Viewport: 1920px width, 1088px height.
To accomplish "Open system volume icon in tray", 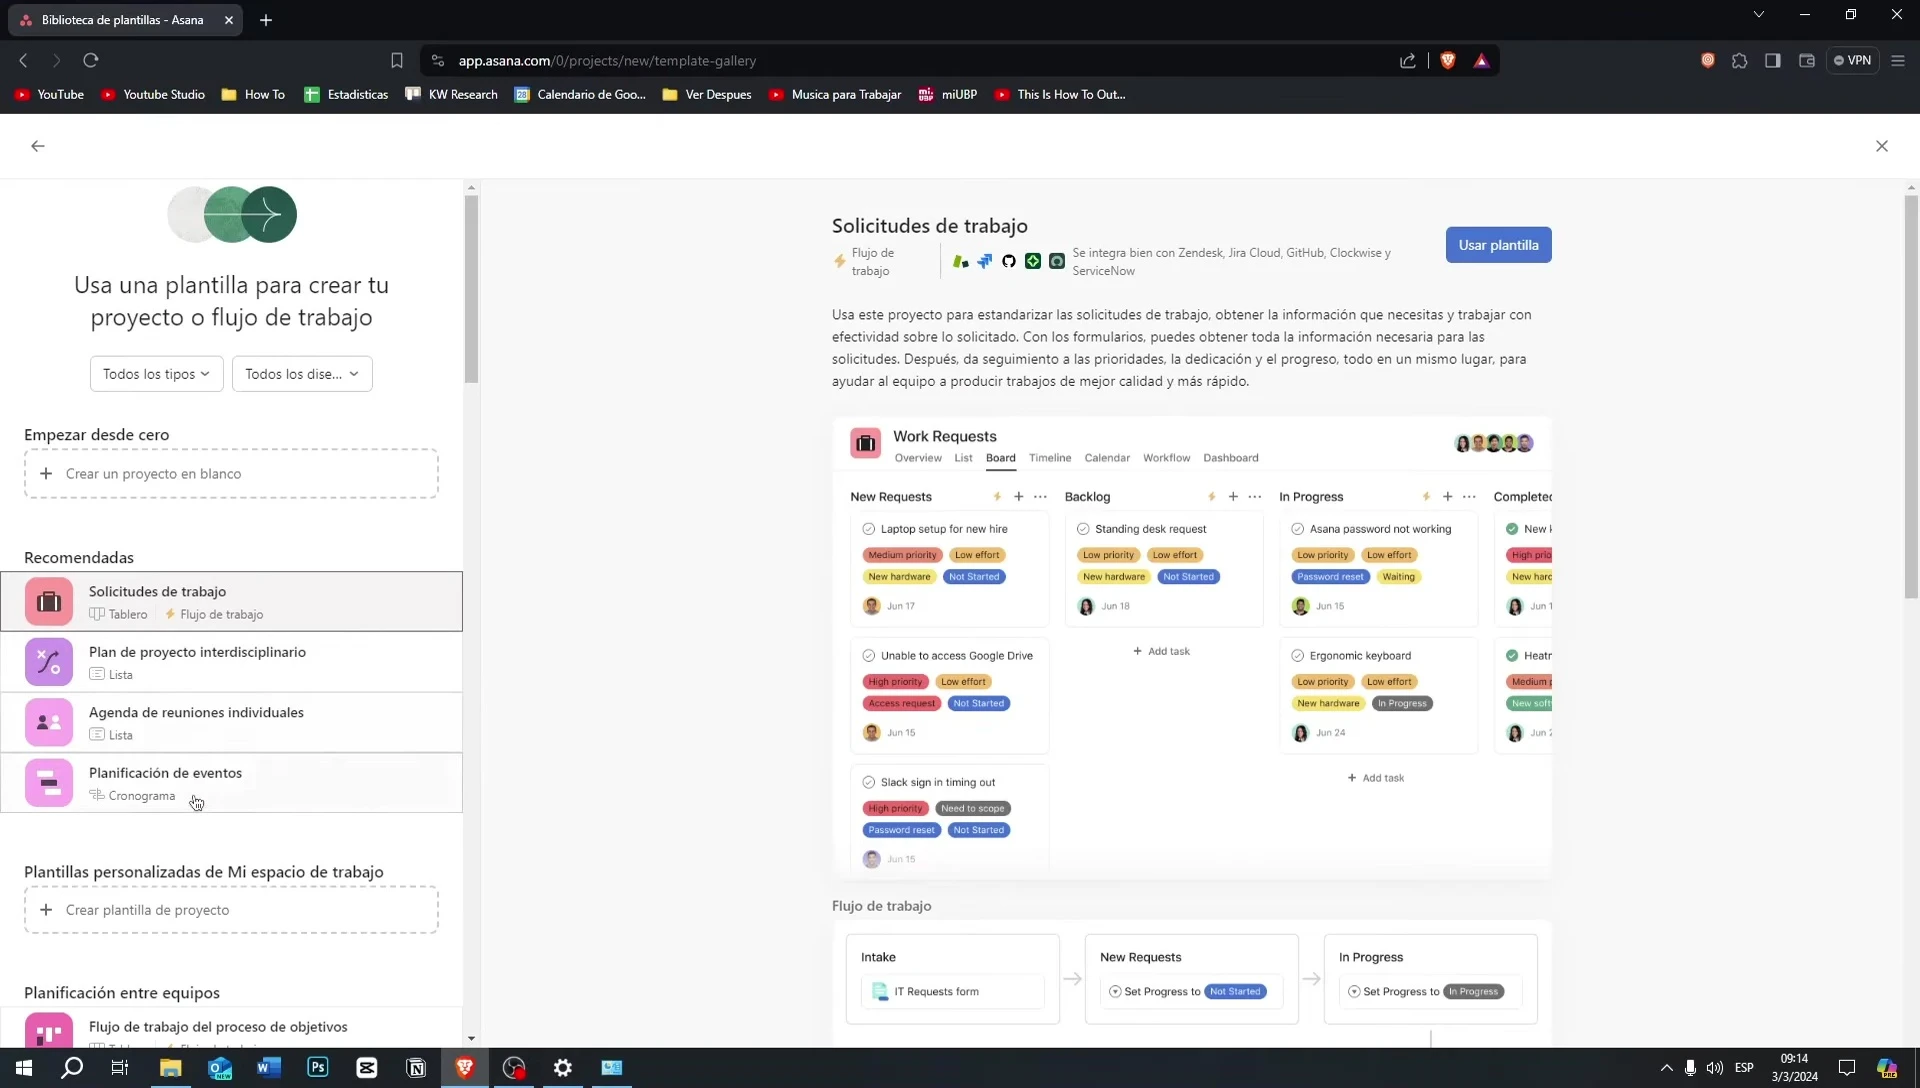I will pos(1715,1068).
